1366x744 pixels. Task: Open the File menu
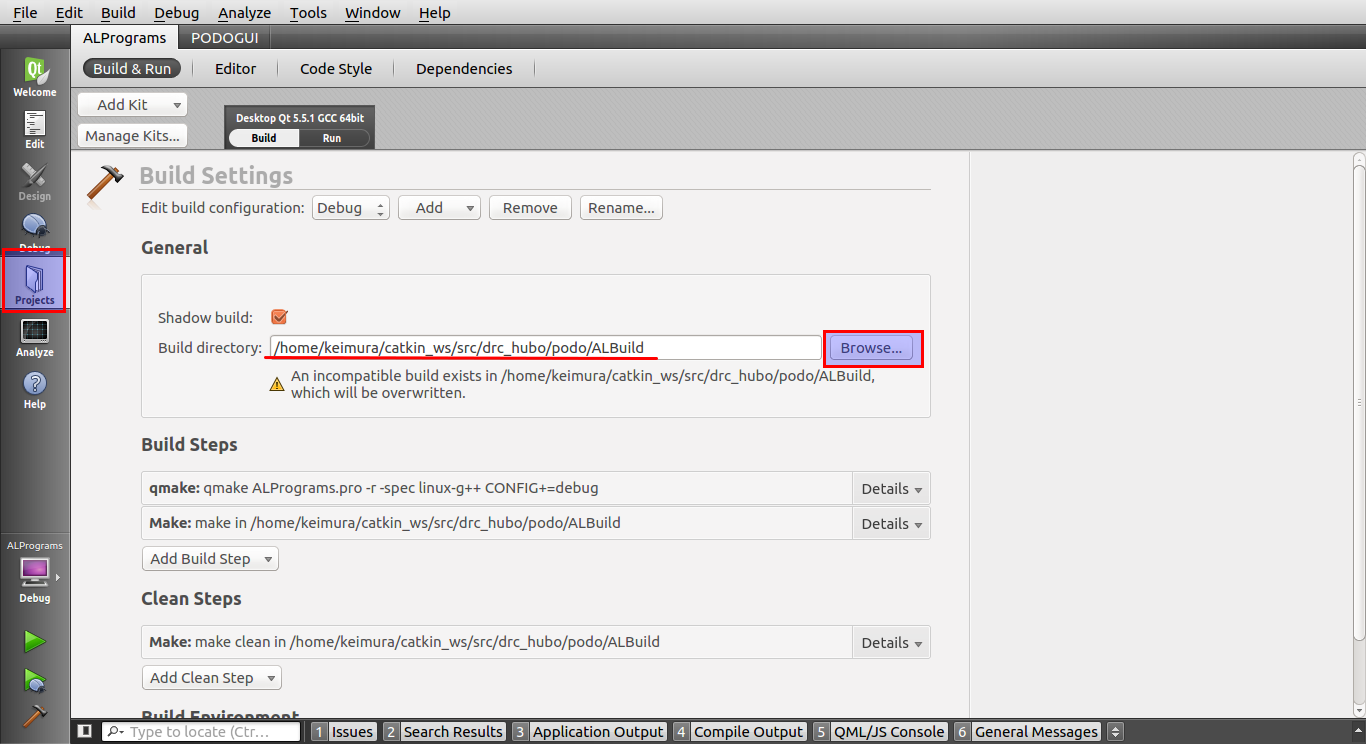click(x=25, y=13)
